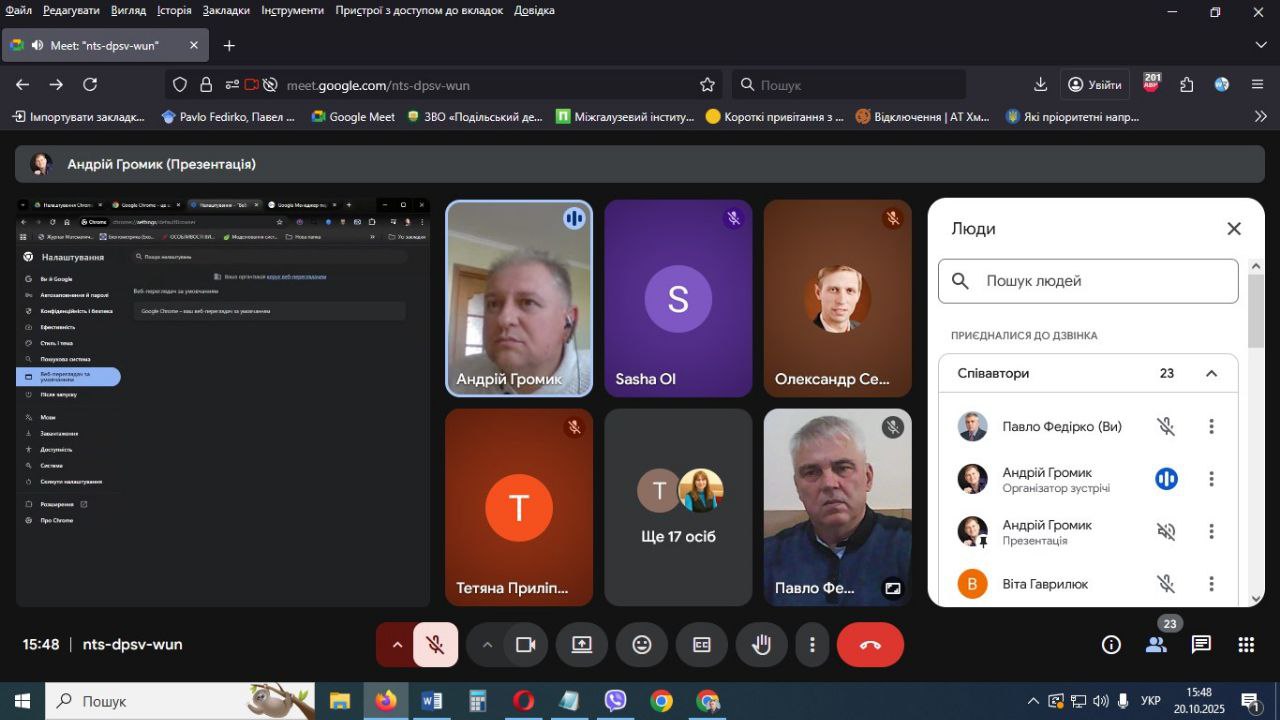Click the Google Meet bookmark
1280x720 pixels.
pyautogui.click(x=353, y=117)
